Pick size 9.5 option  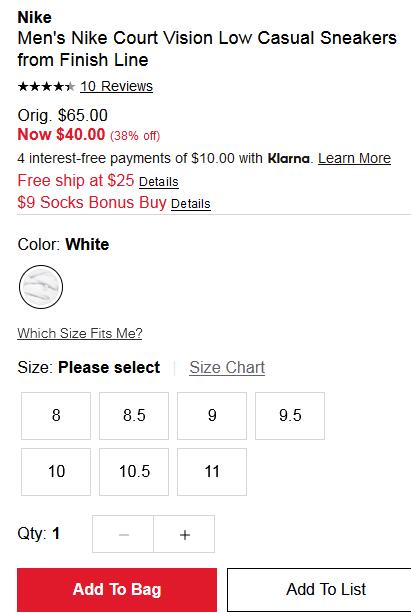tap(290, 416)
